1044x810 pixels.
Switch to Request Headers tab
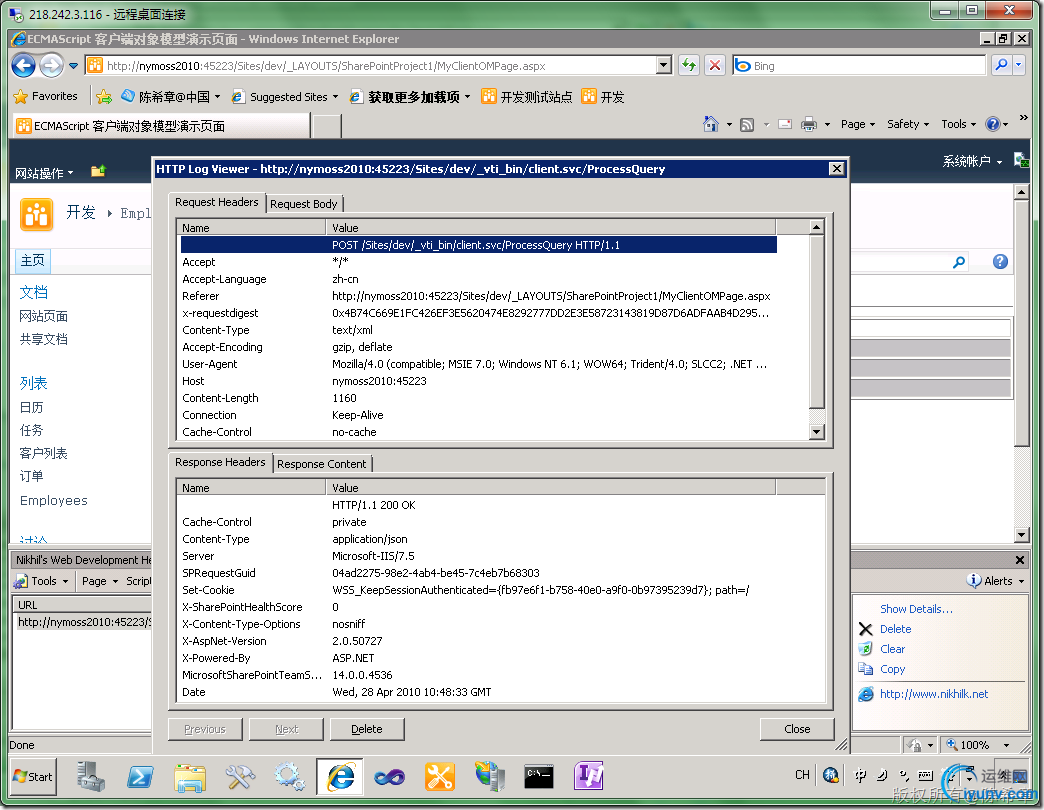click(x=216, y=202)
